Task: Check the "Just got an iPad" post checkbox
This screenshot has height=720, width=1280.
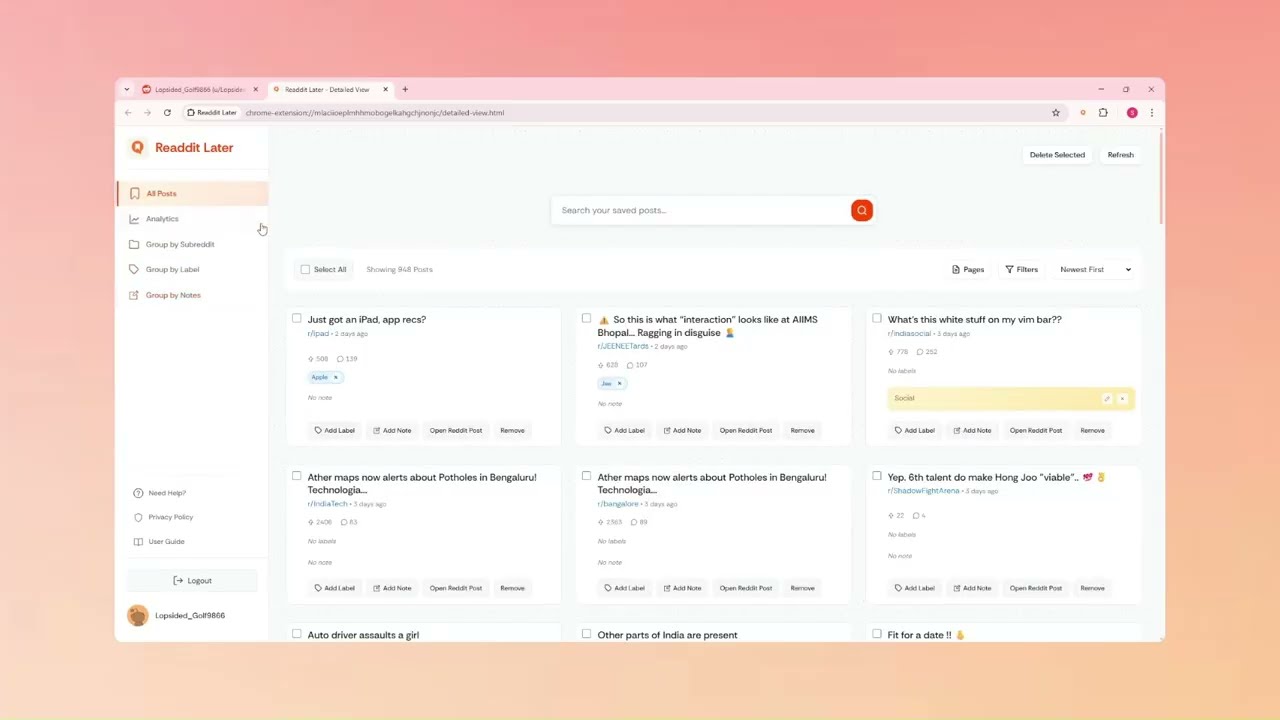Action: (x=296, y=319)
